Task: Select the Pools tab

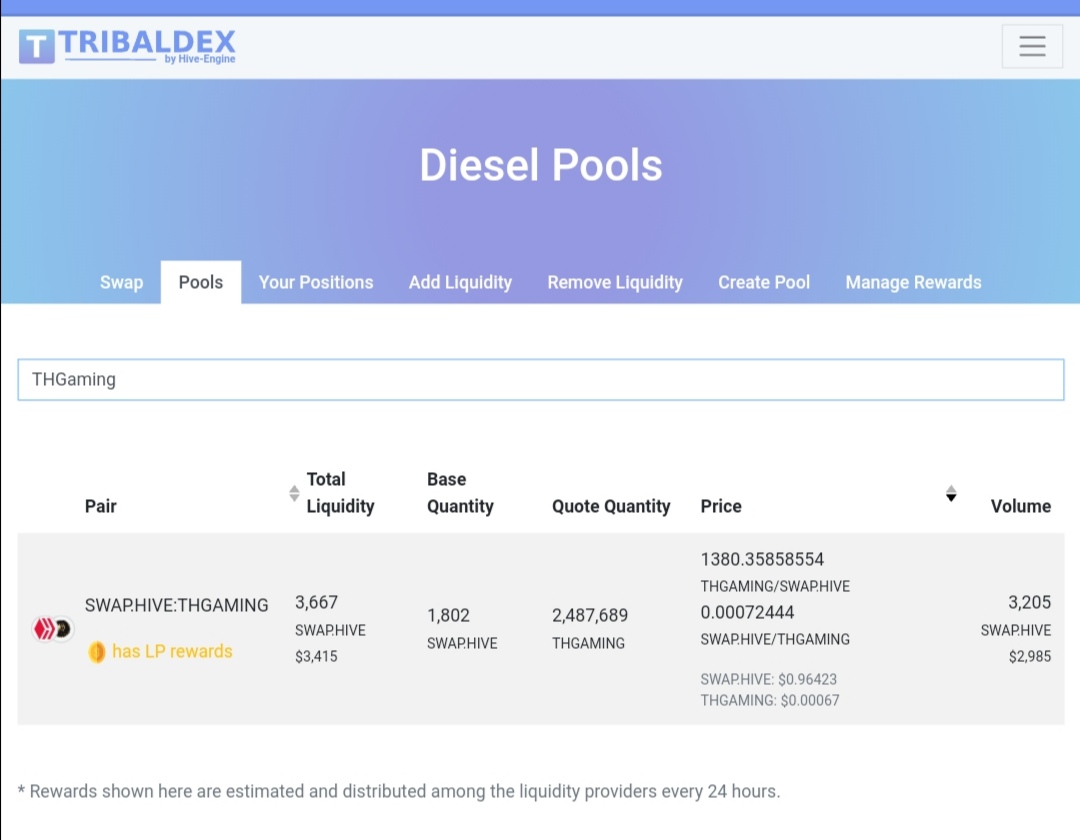Action: (200, 282)
